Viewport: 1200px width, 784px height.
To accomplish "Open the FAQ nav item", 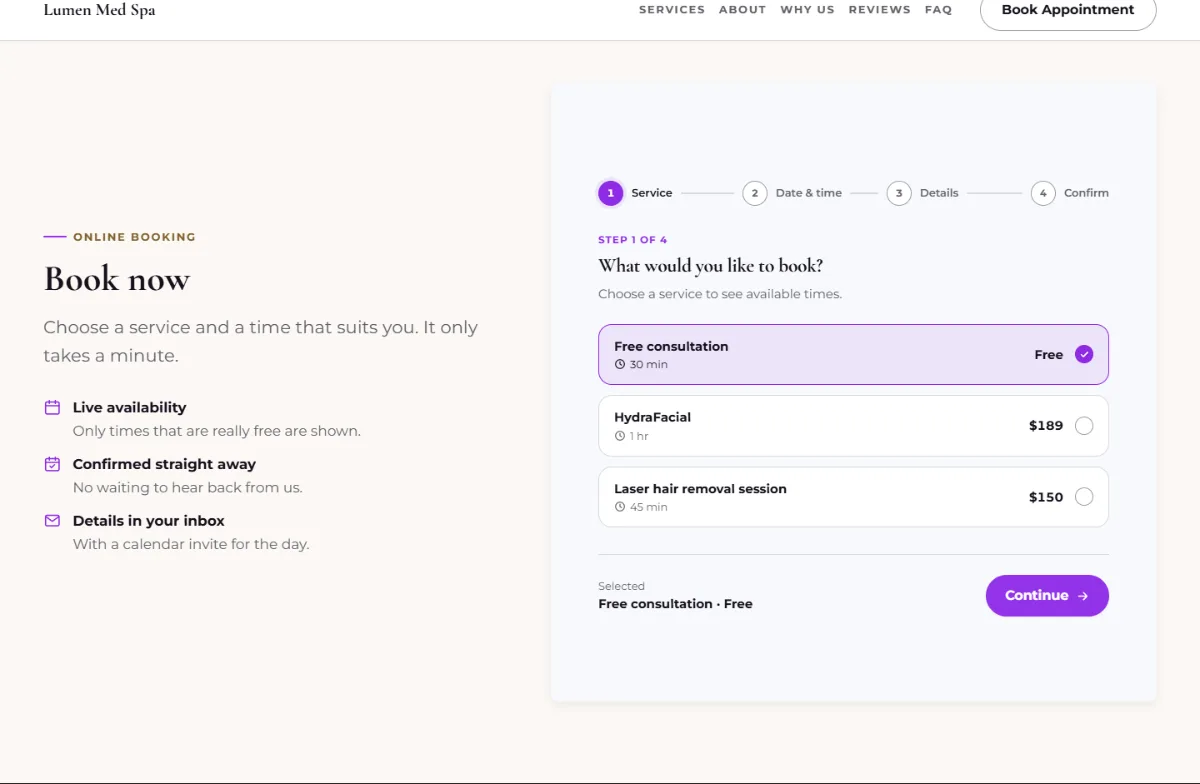I will pyautogui.click(x=938, y=10).
